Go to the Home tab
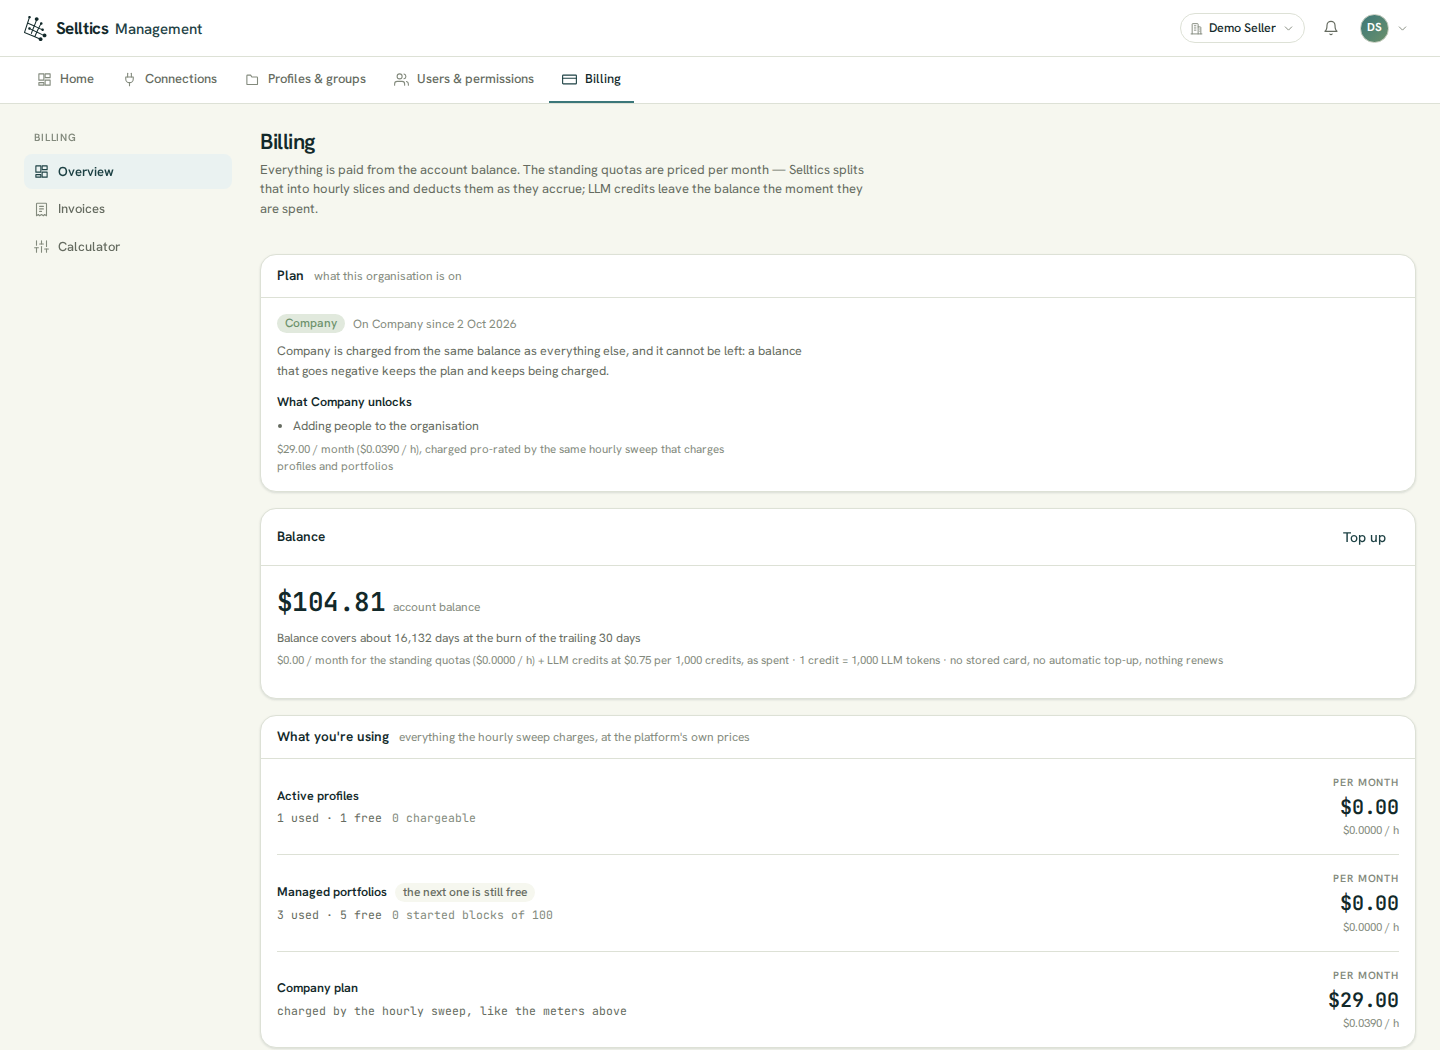Viewport: 1440px width, 1050px height. [66, 79]
